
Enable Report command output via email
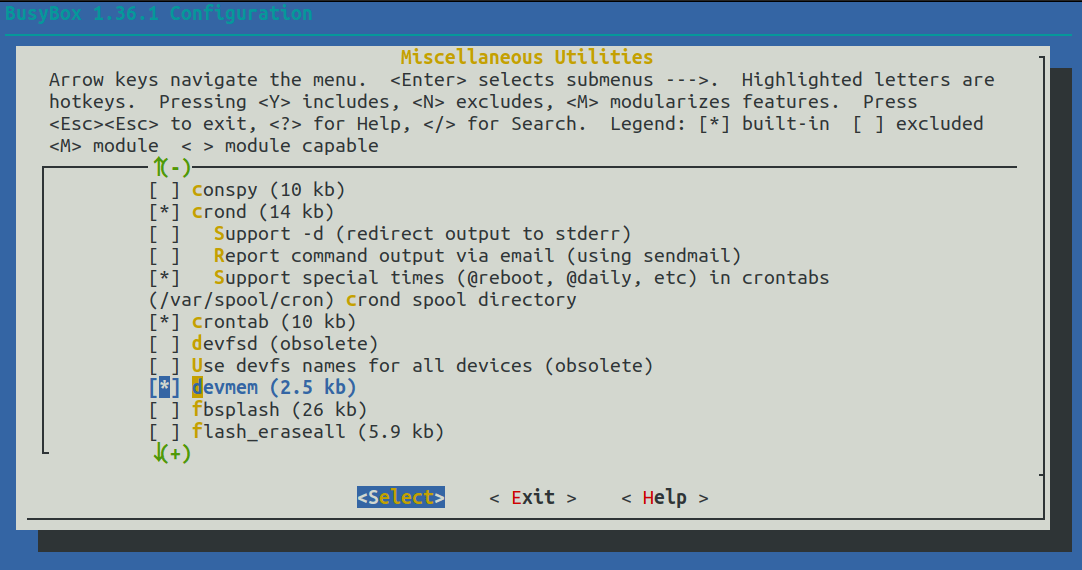point(165,256)
